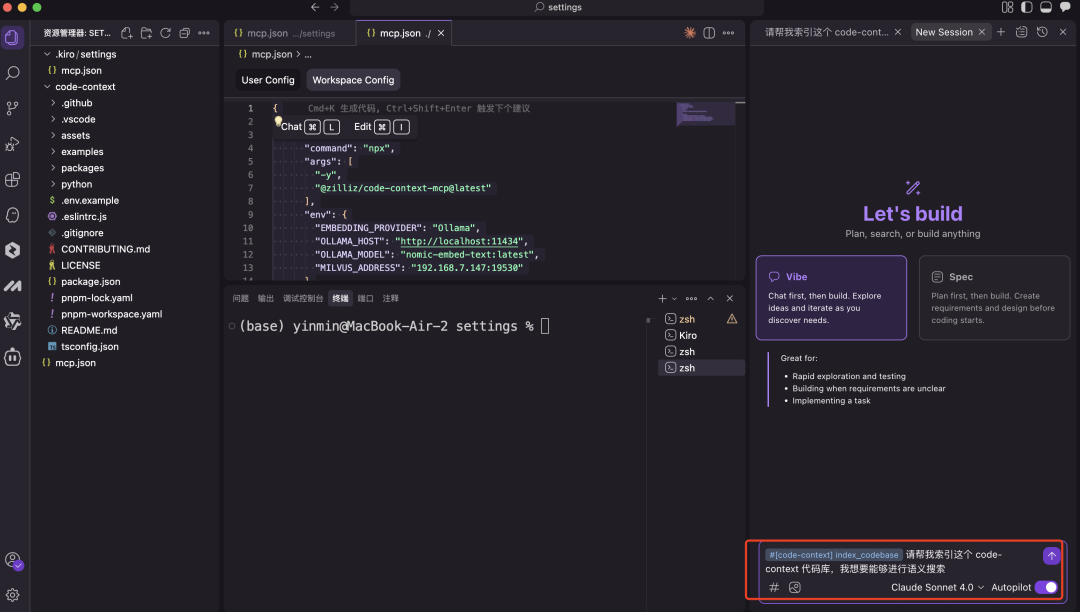Open the robot icon in activity bar
The width and height of the screenshot is (1080, 612).
[x=12, y=357]
